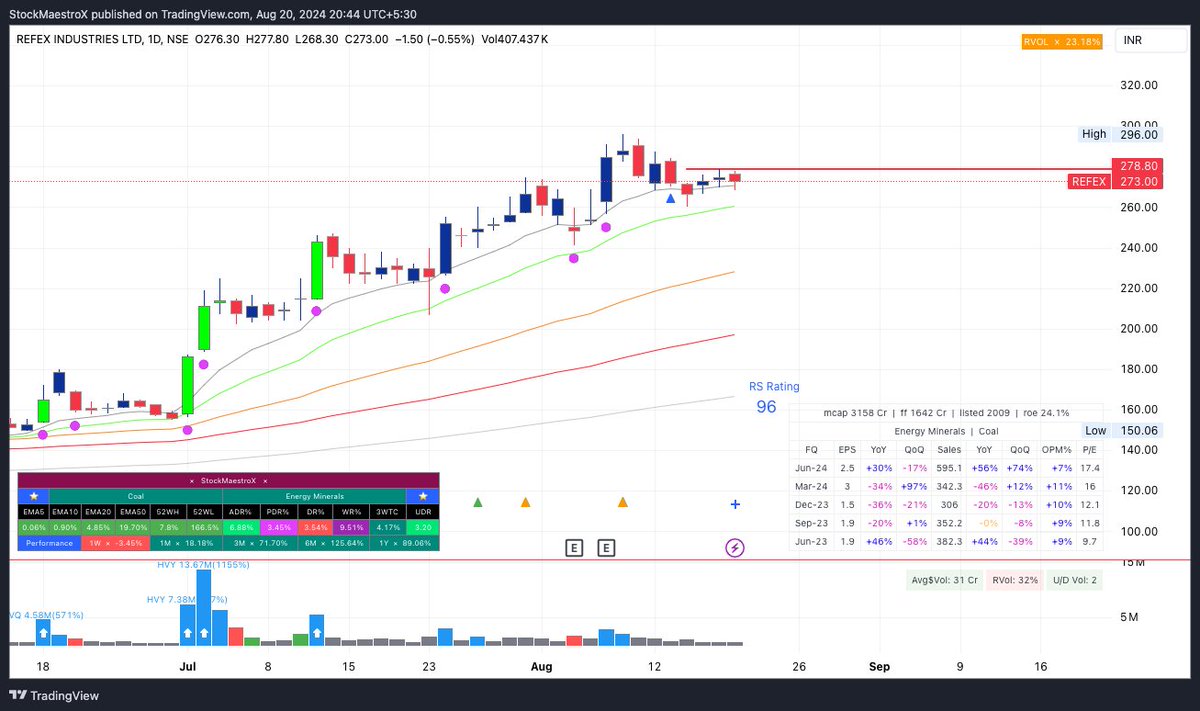Click the Energy Minerals | Coal row in financials
The height and width of the screenshot is (711, 1200).
click(x=946, y=431)
